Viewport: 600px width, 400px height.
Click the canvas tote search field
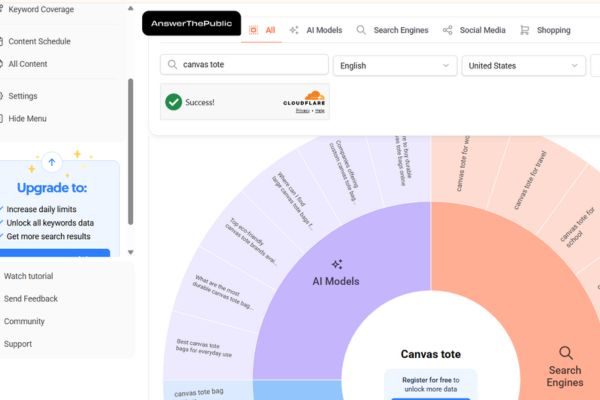(x=245, y=65)
